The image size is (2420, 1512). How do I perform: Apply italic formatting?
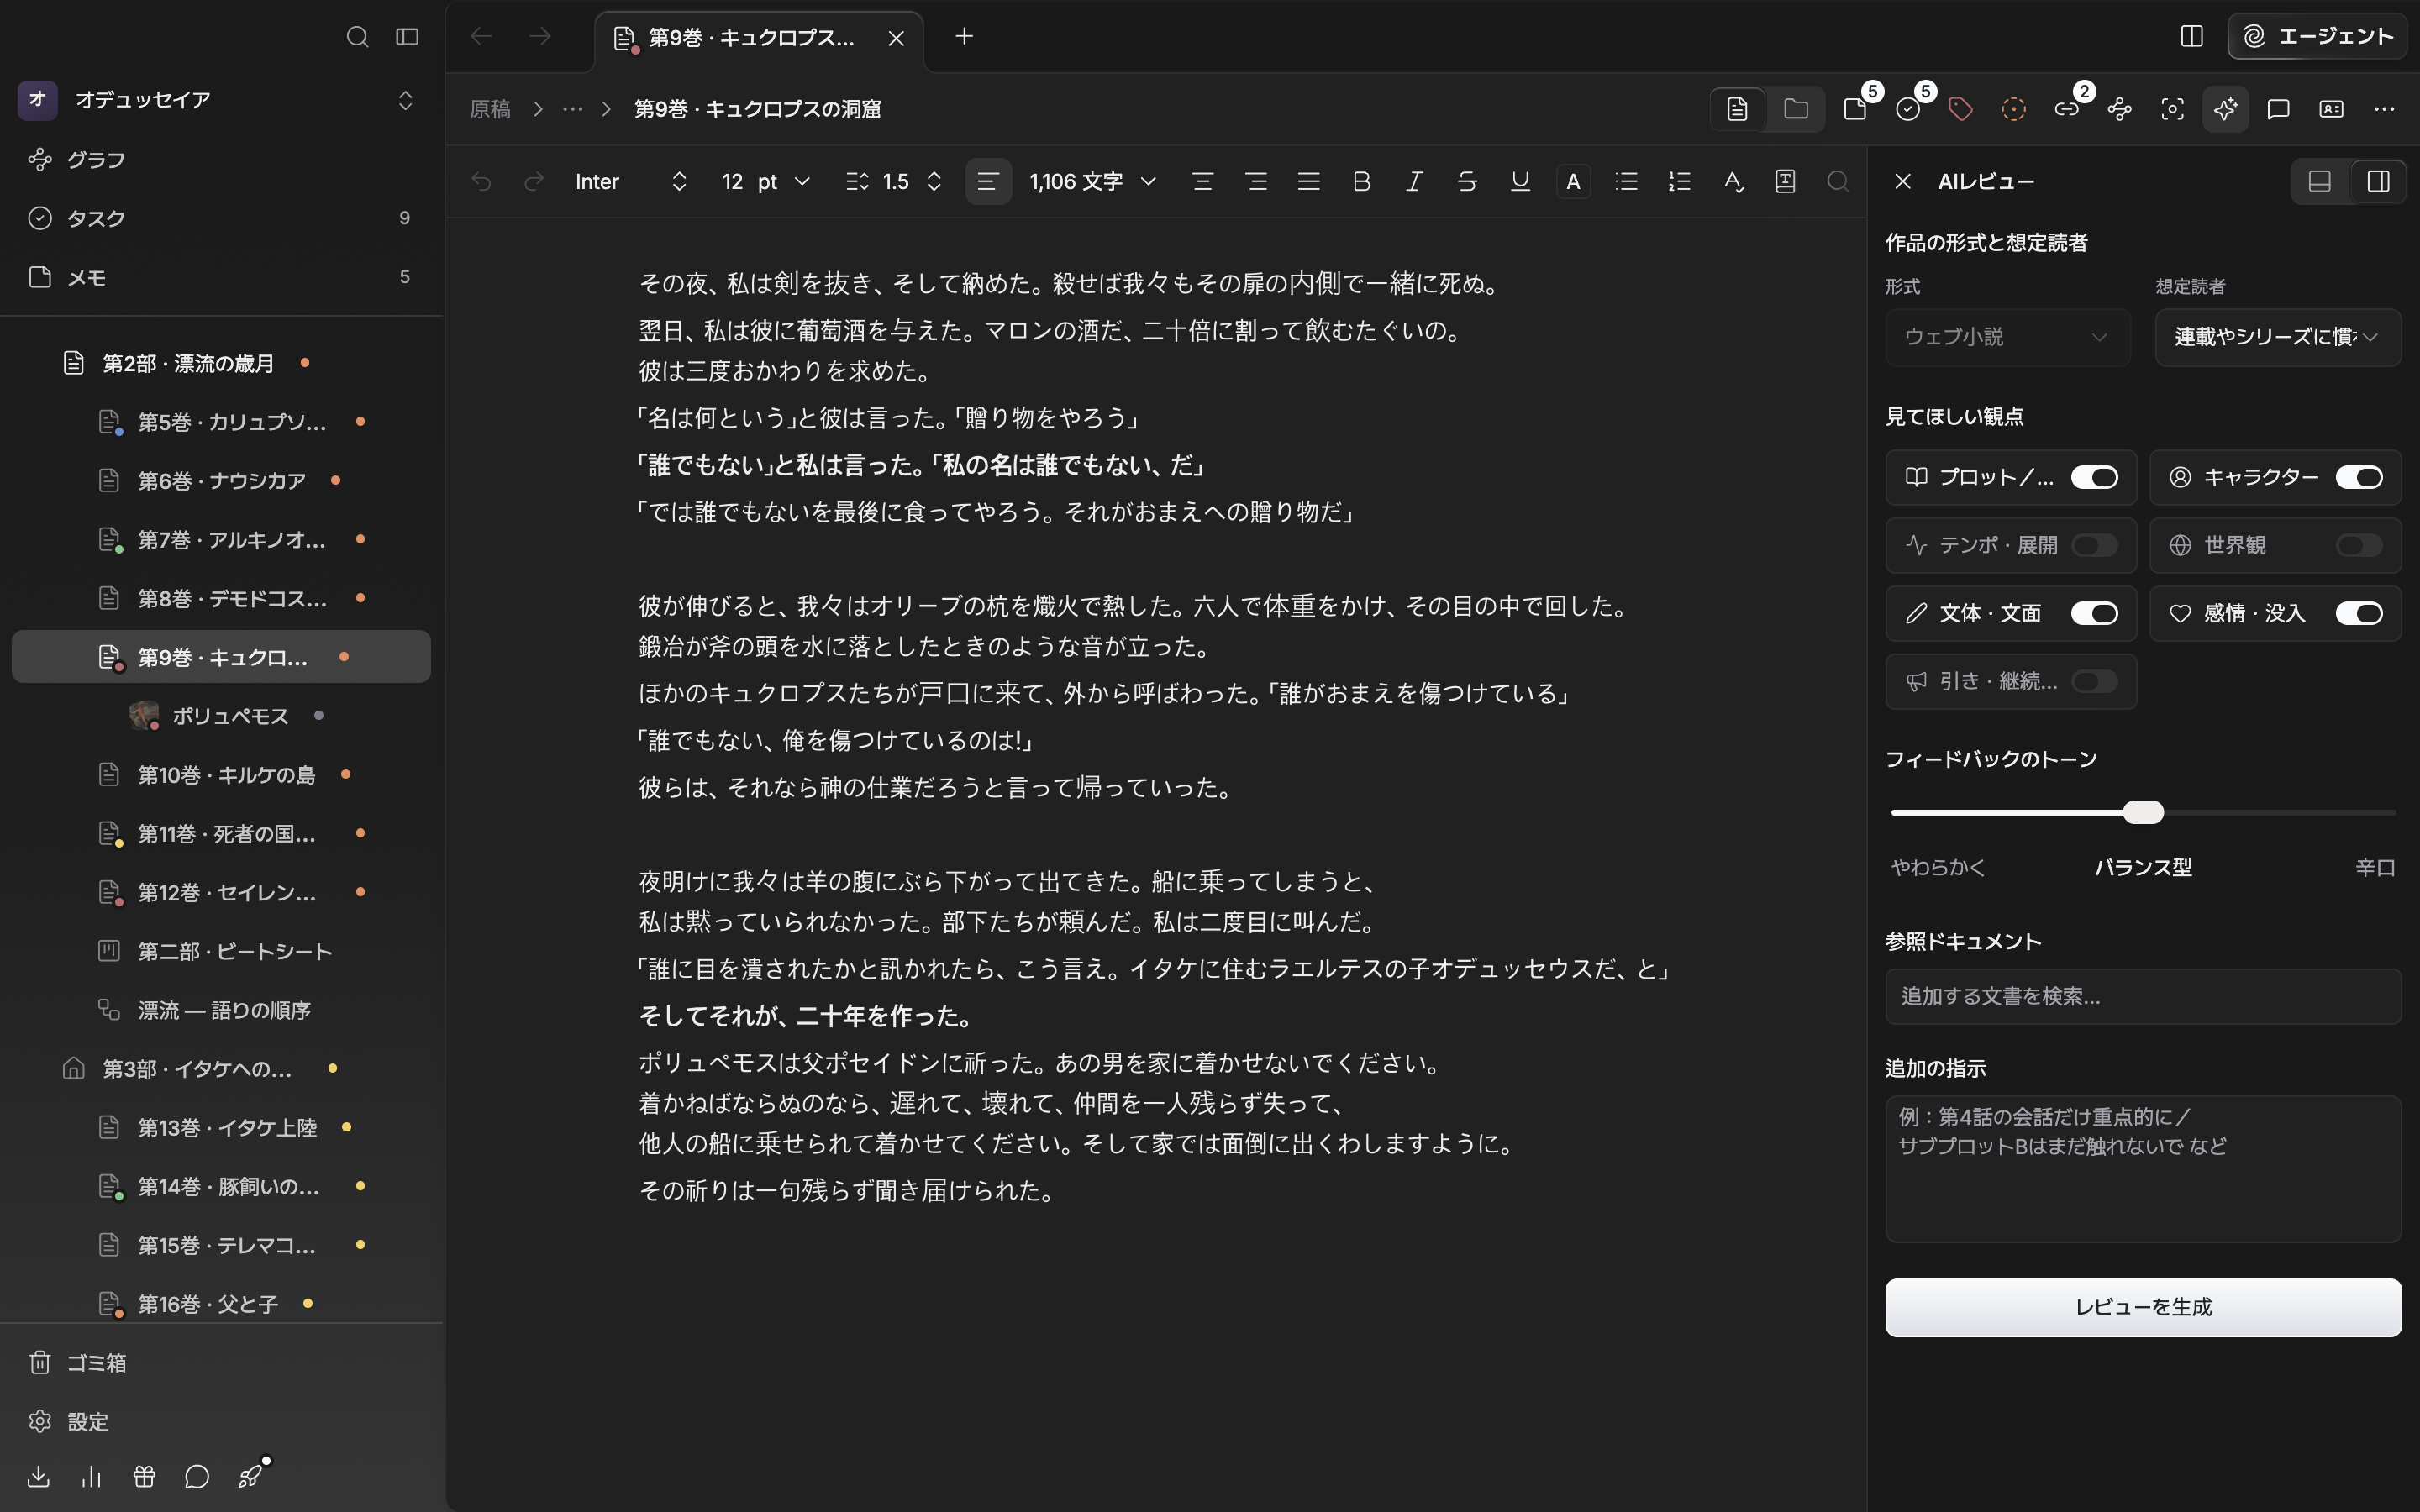pyautogui.click(x=1415, y=181)
